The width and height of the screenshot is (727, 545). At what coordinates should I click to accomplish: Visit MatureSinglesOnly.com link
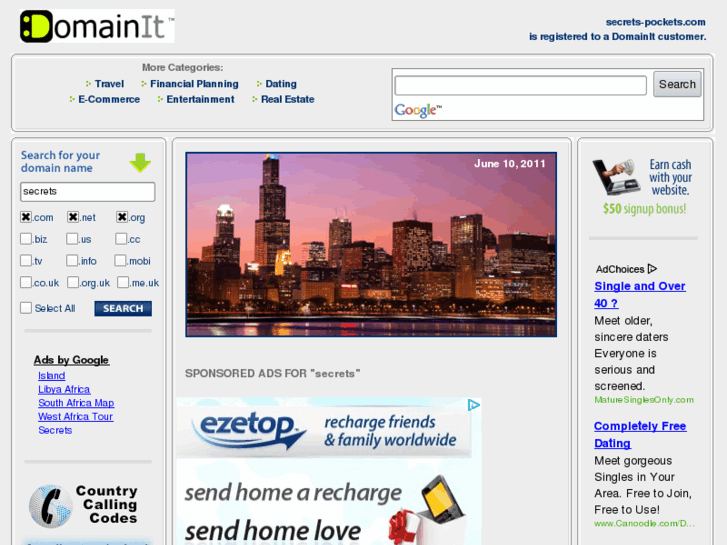pos(644,400)
